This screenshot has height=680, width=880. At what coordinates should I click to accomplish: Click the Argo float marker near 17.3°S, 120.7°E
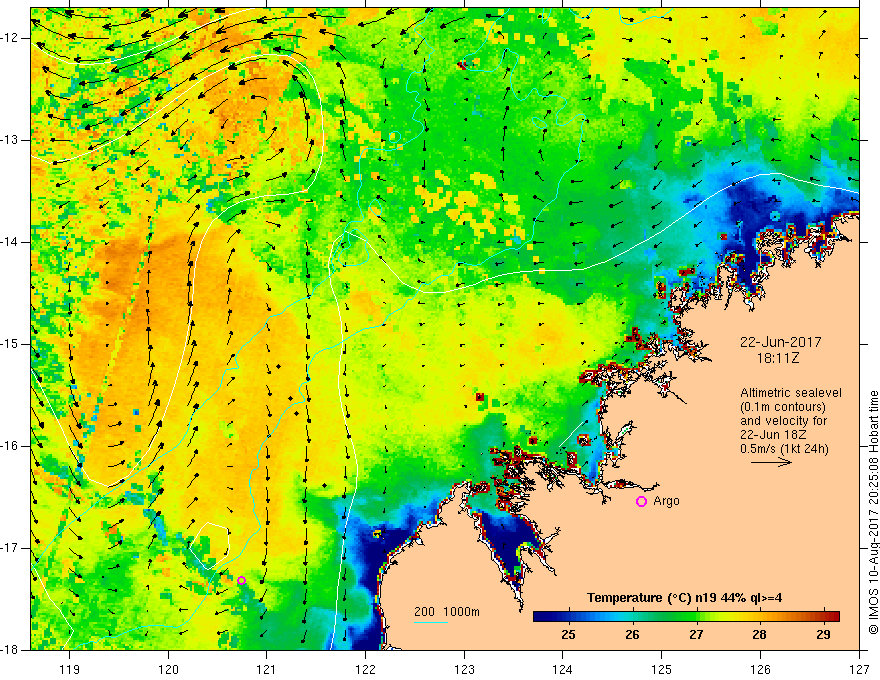241,581
